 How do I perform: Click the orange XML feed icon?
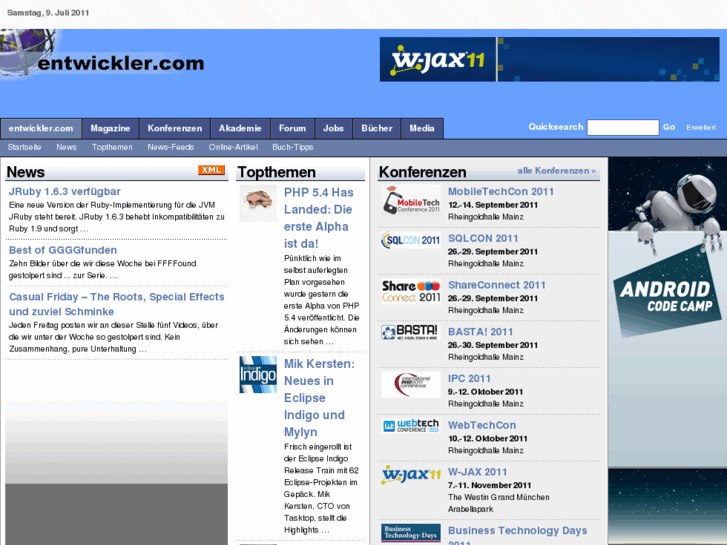tap(211, 170)
